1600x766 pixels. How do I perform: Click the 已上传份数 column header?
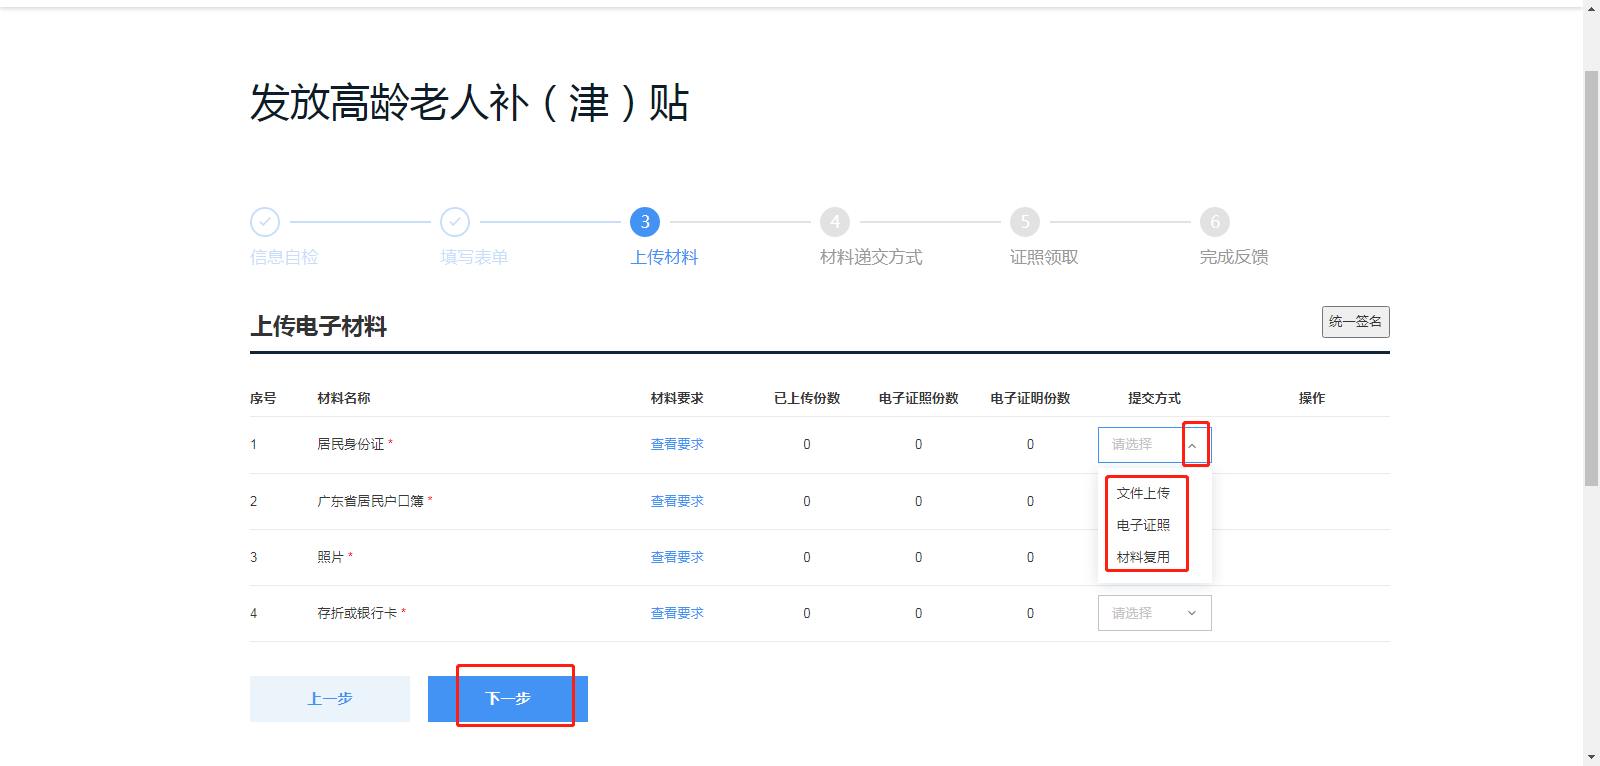(807, 398)
